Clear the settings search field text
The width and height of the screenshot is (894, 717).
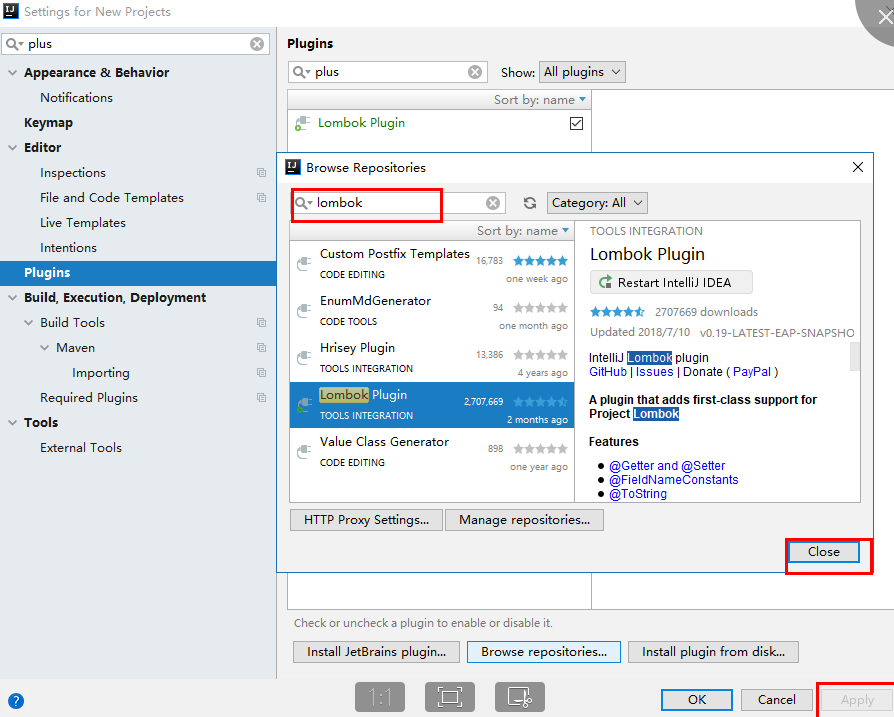pyautogui.click(x=257, y=44)
